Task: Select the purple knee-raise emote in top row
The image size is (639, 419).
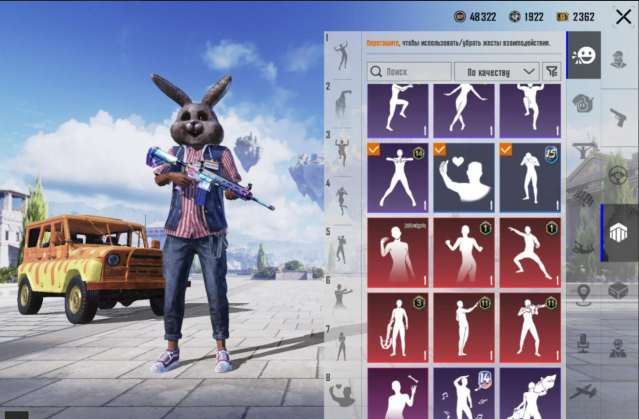Action: tap(398, 110)
